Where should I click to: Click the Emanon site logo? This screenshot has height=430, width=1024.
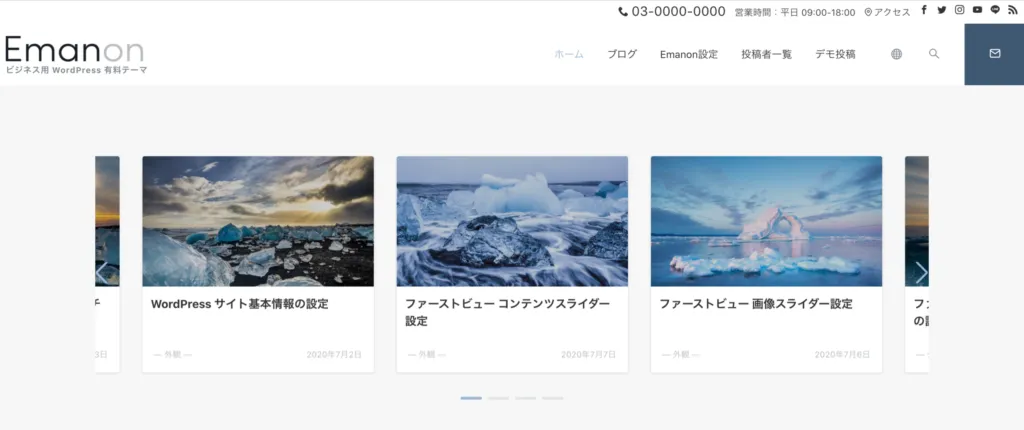(74, 50)
